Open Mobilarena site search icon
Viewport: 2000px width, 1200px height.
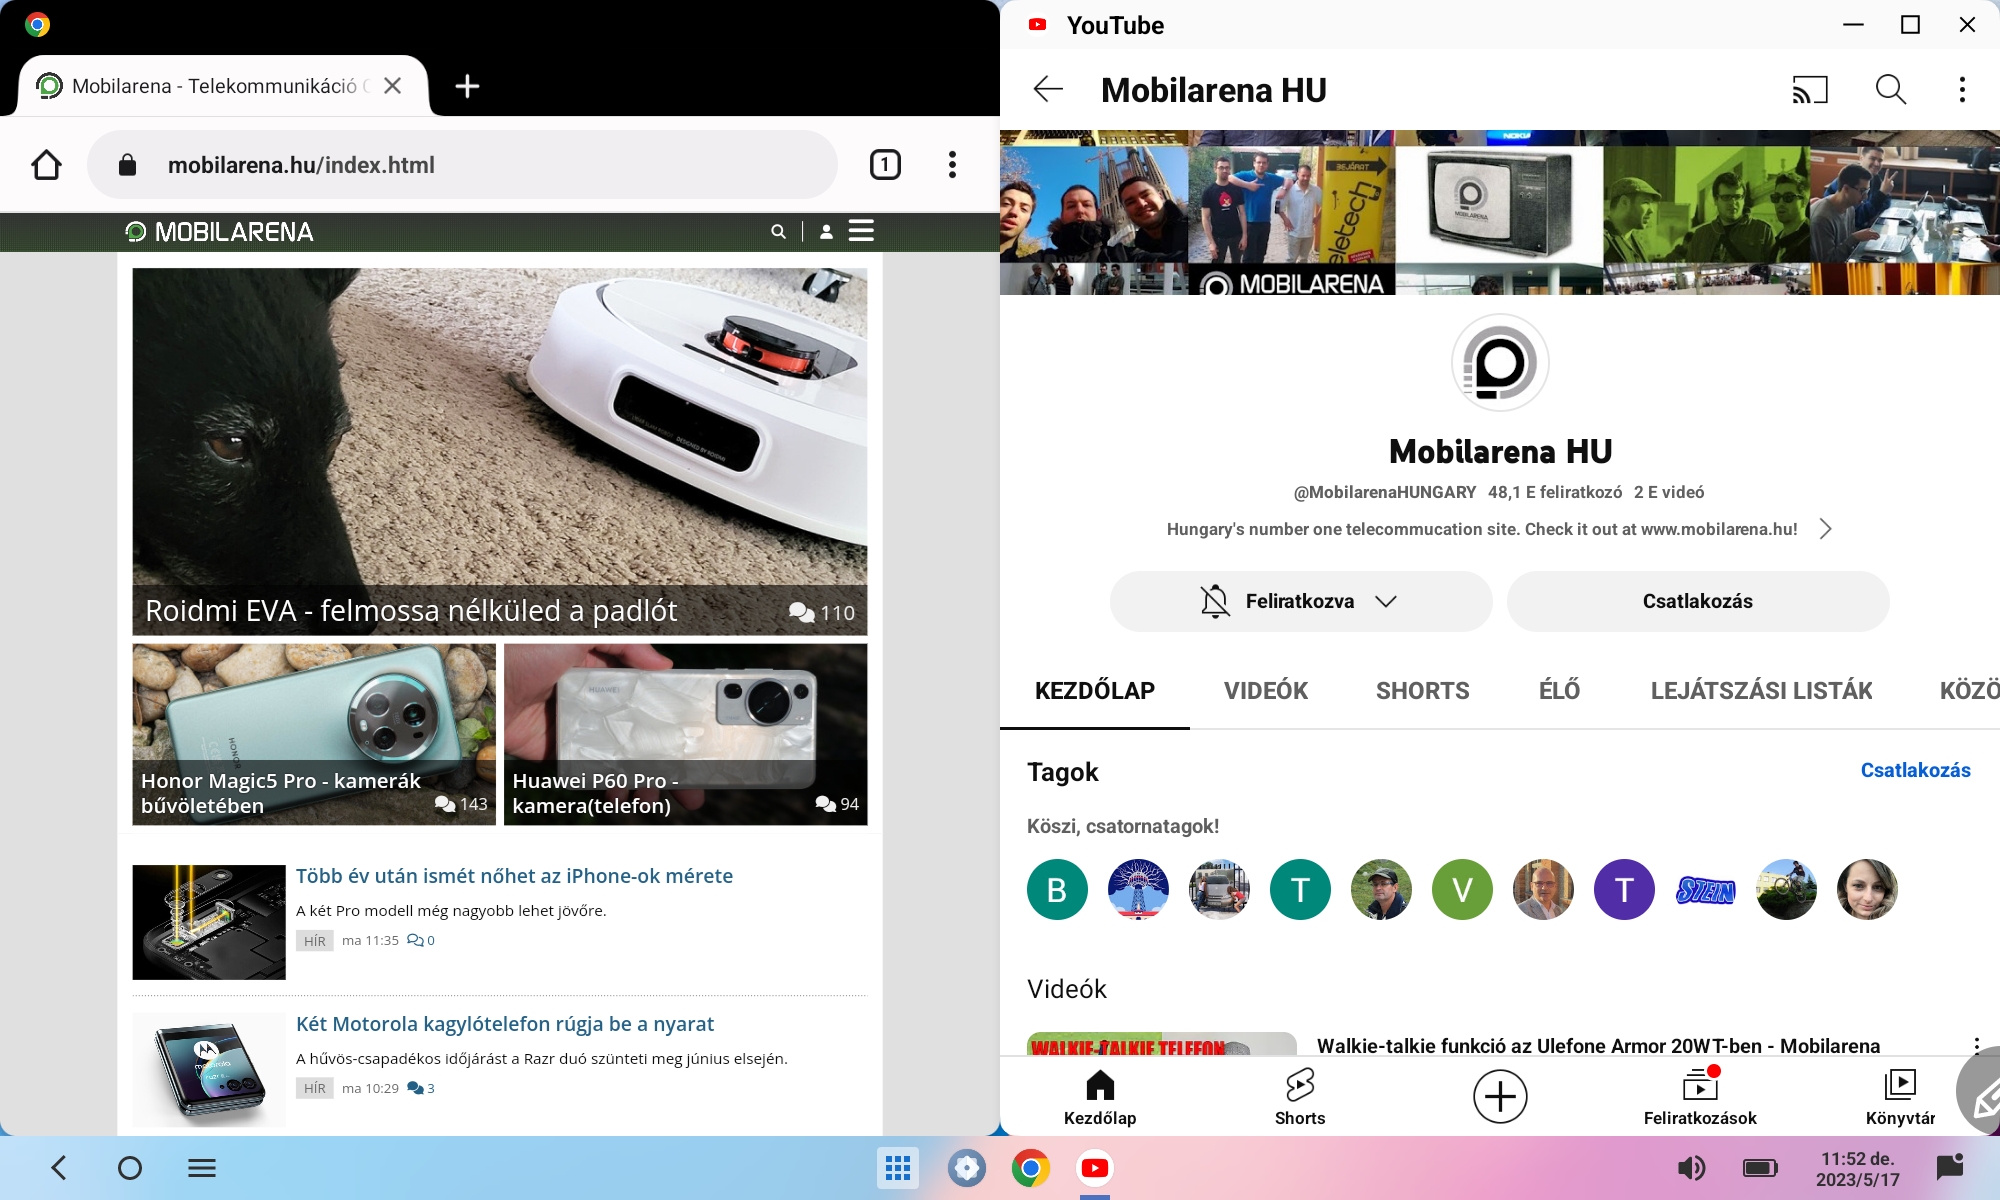pos(778,232)
